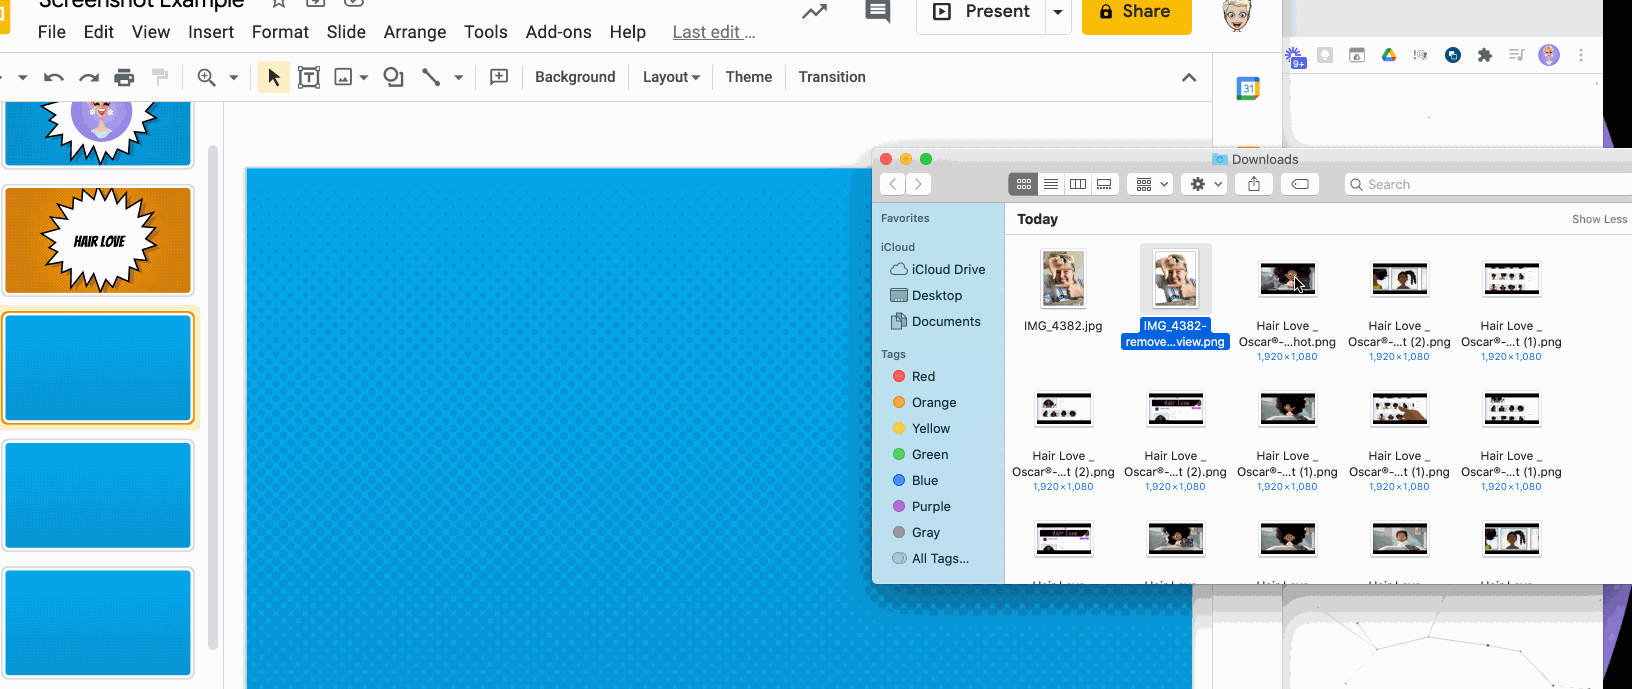
Task: Click the Finder Edit Tags icon
Action: (1300, 184)
